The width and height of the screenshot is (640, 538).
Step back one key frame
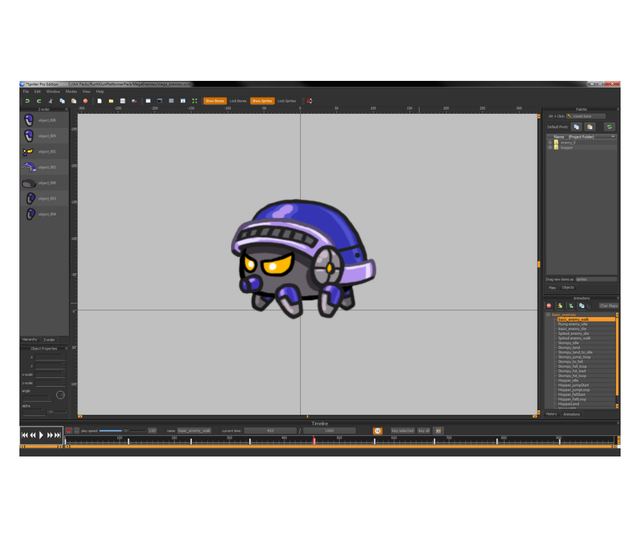click(x=33, y=435)
